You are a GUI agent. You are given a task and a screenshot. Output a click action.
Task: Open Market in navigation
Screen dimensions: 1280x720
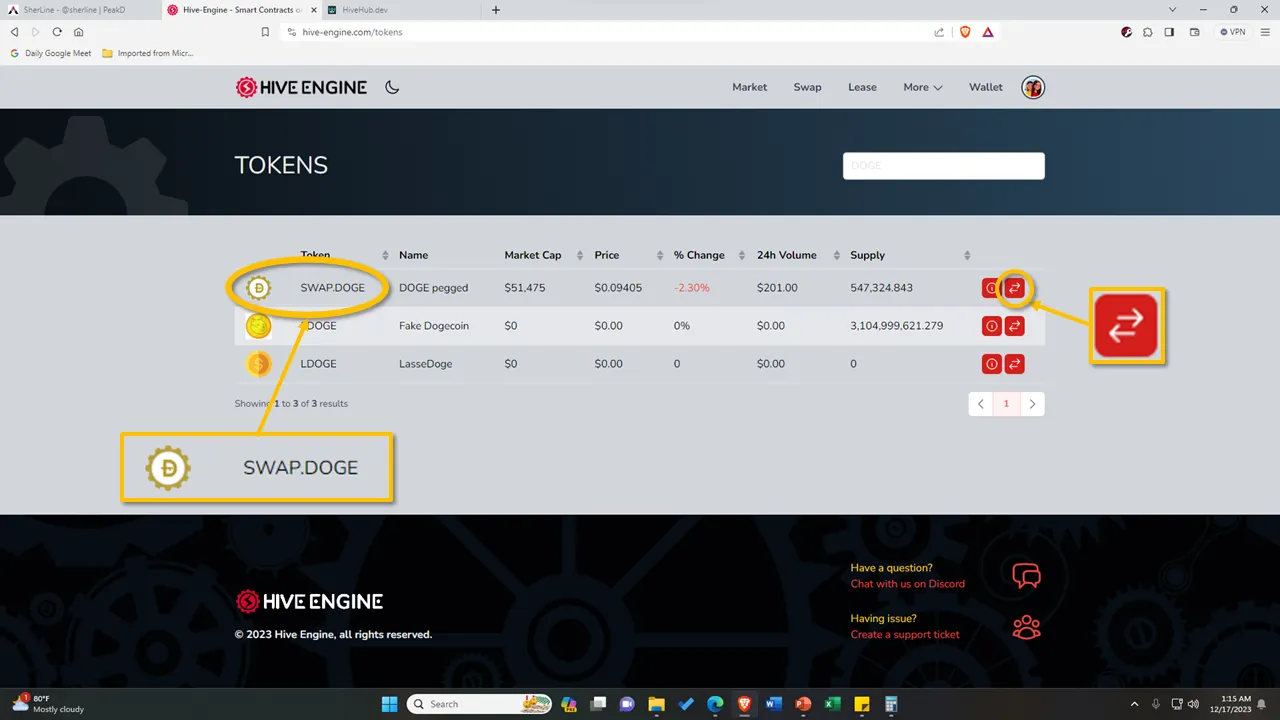[749, 87]
